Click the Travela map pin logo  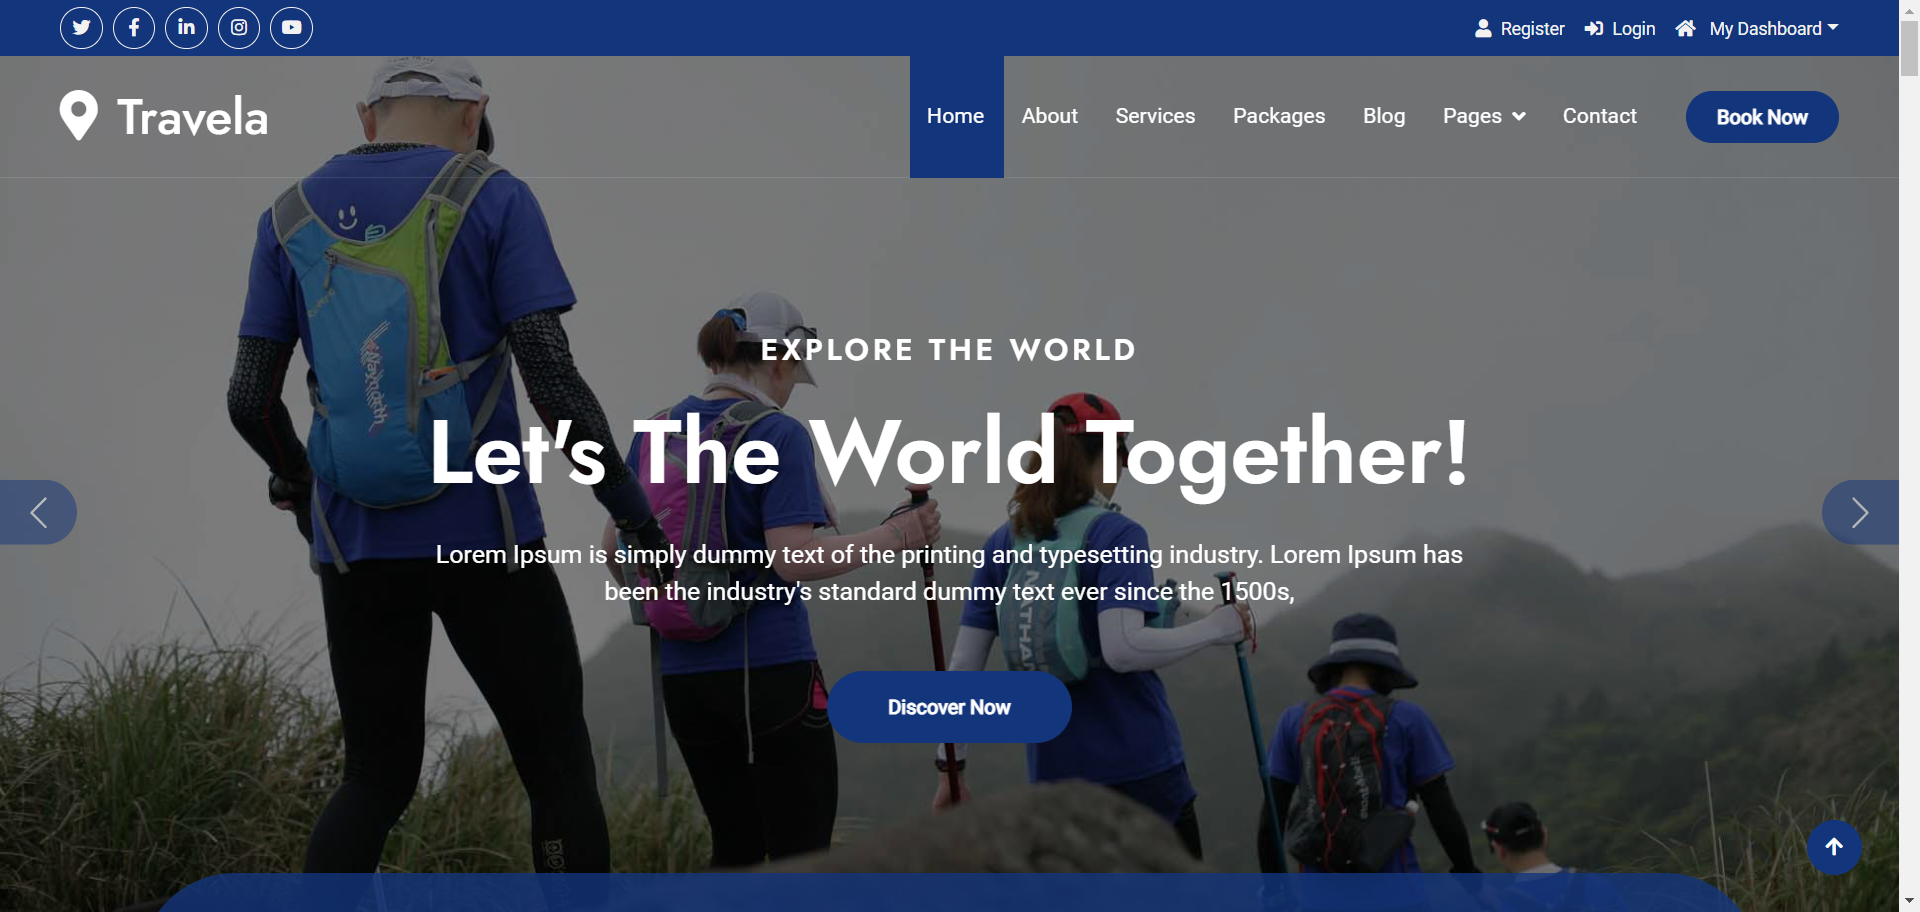78,116
